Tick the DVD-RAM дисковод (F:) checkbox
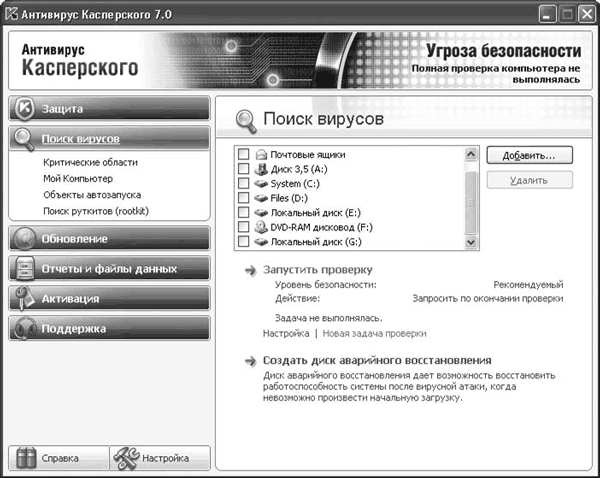Viewport: 600px width, 478px height. [x=243, y=227]
